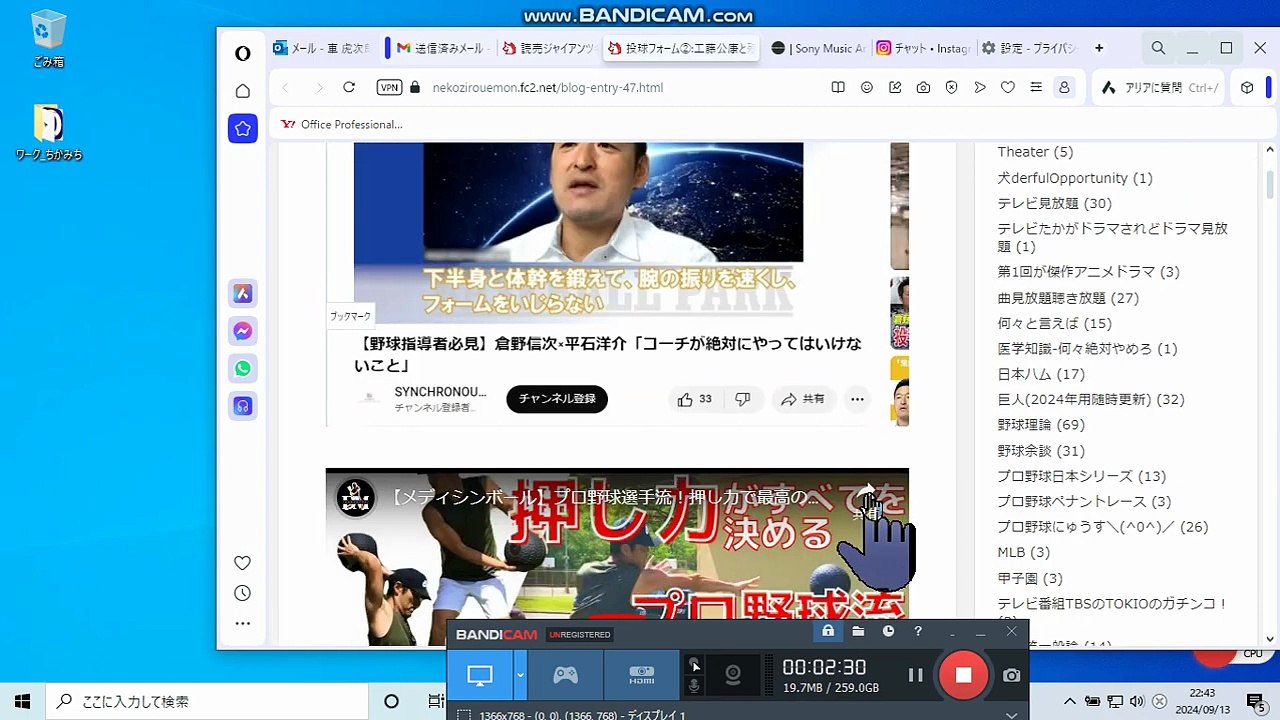The height and width of the screenshot is (720, 1280).
Task: Open reader mode book icon
Action: (x=838, y=87)
